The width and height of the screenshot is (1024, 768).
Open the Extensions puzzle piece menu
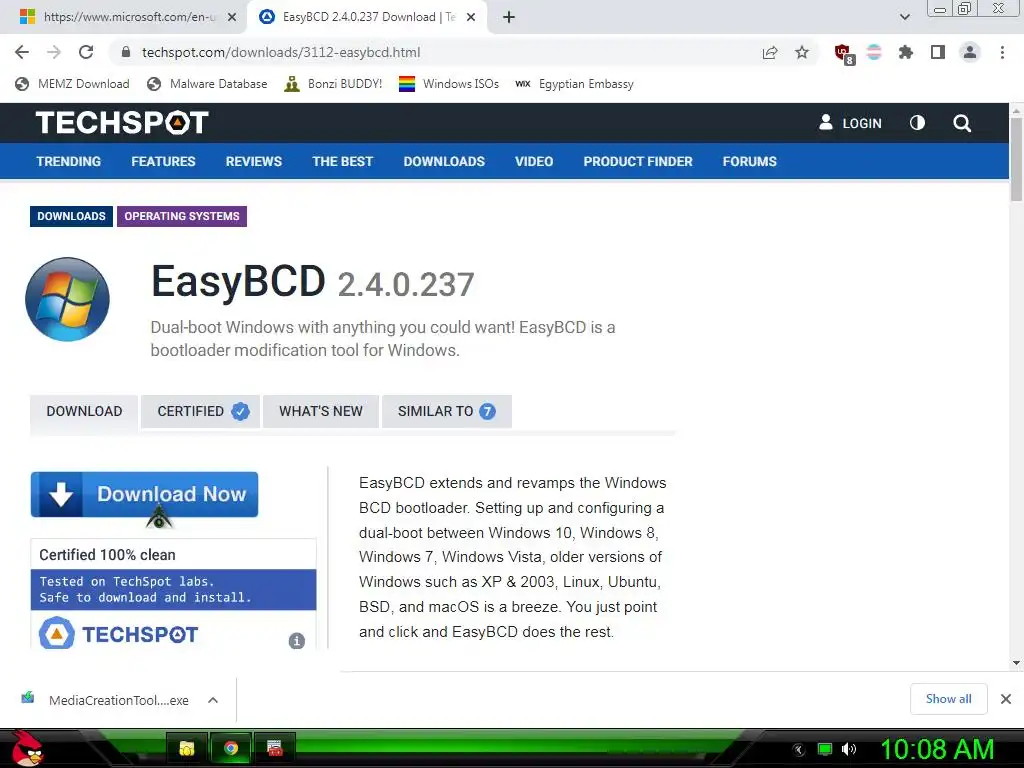[x=905, y=52]
